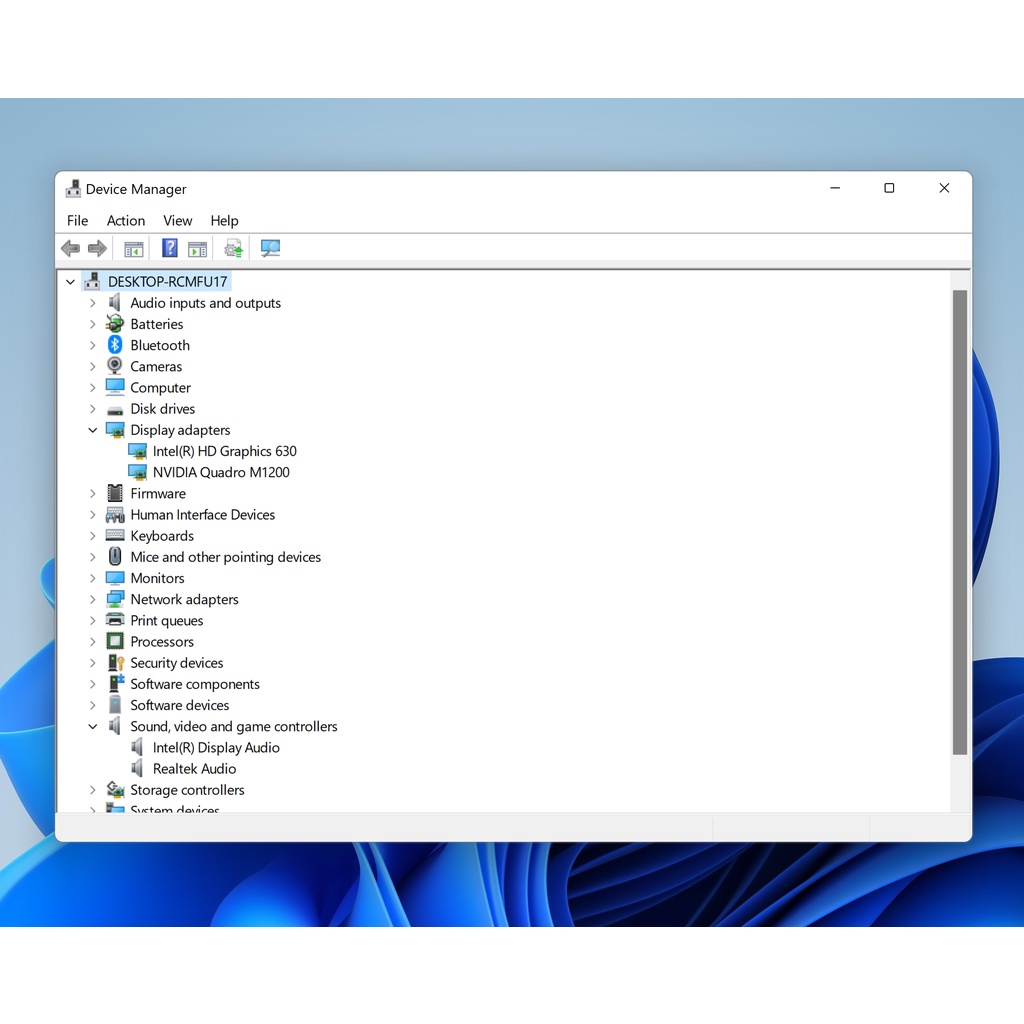
Task: Select Intel(R) HD Graphics 630 adapter
Action: click(224, 452)
